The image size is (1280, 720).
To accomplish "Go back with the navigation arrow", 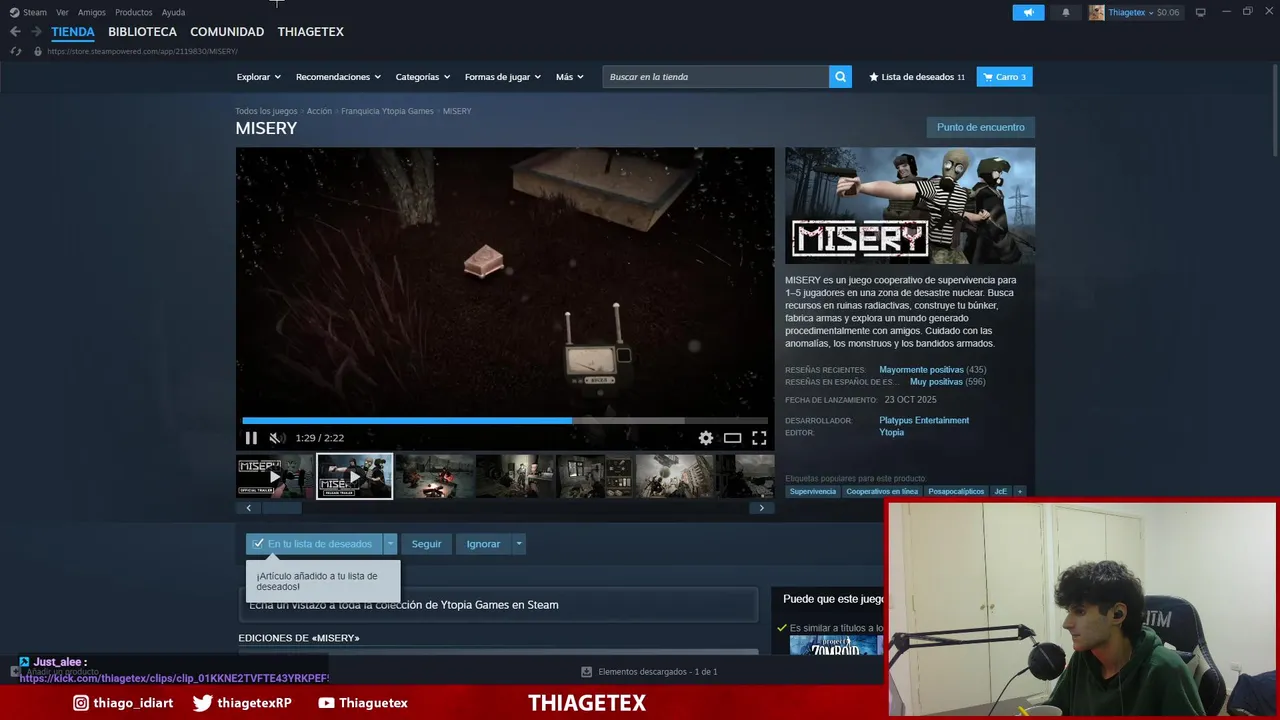I will (15, 32).
